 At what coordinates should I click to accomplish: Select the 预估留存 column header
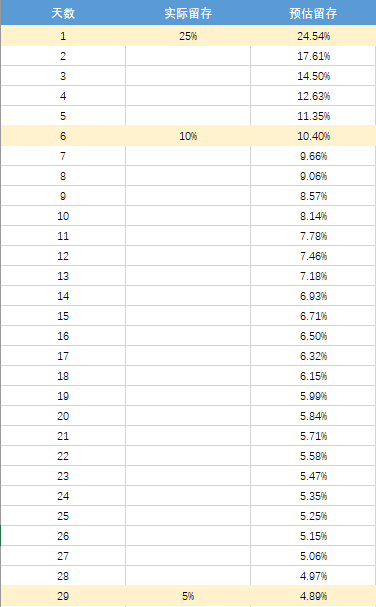(313, 13)
